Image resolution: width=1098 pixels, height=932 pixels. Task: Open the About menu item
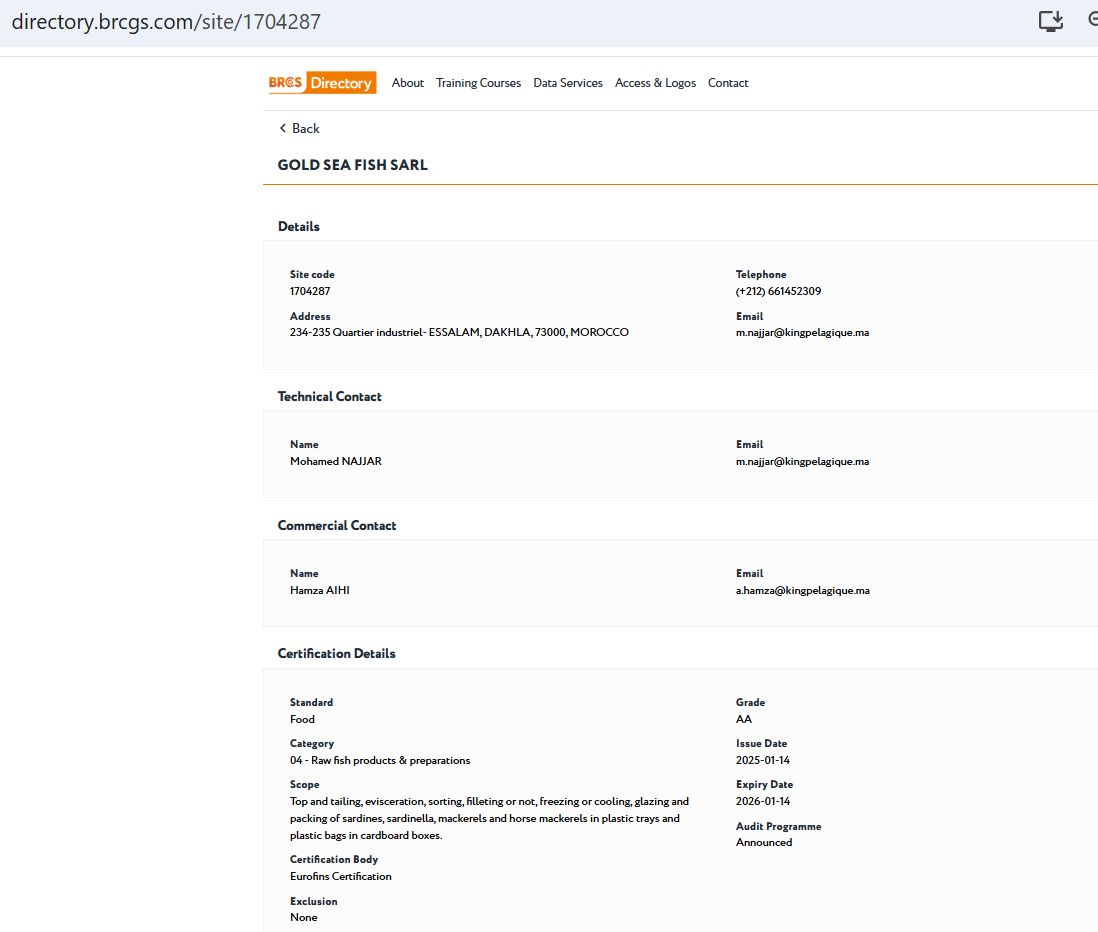point(407,83)
